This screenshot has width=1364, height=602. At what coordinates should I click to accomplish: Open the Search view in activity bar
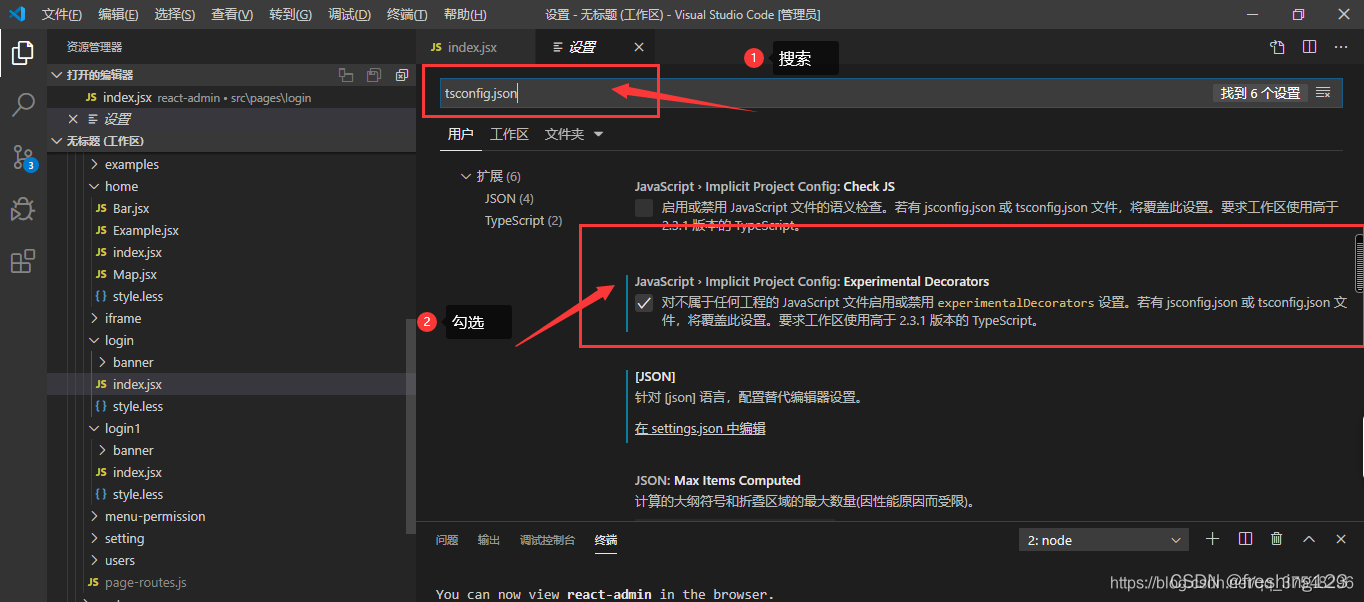23,105
